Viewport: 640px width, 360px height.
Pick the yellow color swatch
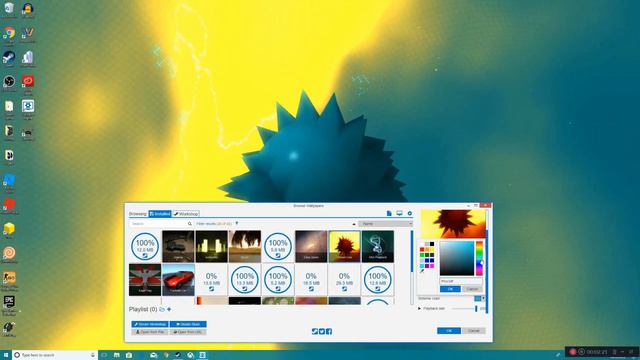point(432,249)
